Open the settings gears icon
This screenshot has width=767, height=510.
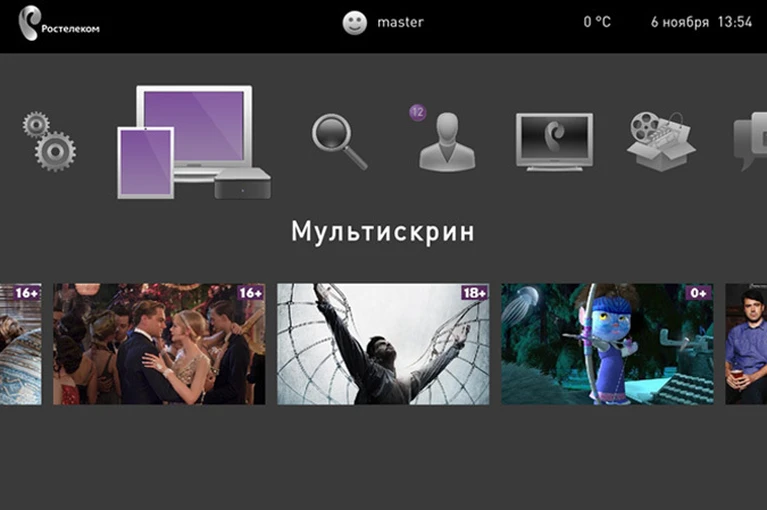pos(49,141)
